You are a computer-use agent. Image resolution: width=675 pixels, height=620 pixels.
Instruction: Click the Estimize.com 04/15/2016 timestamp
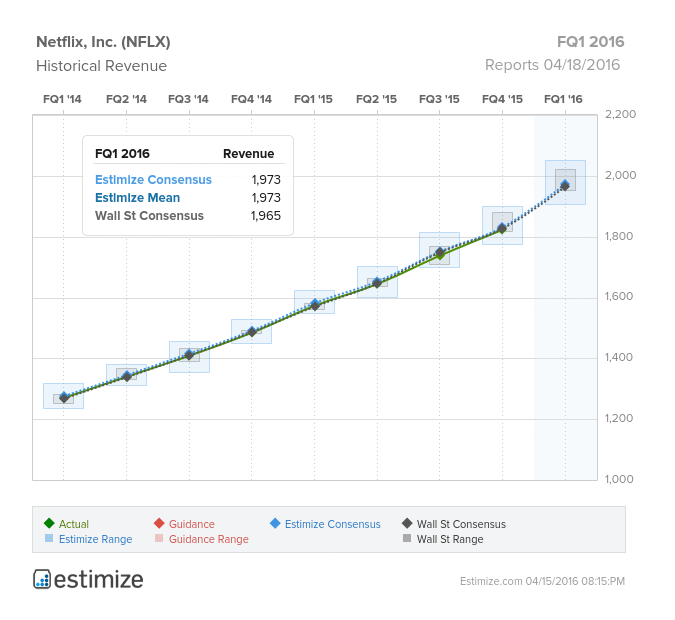pos(542,581)
